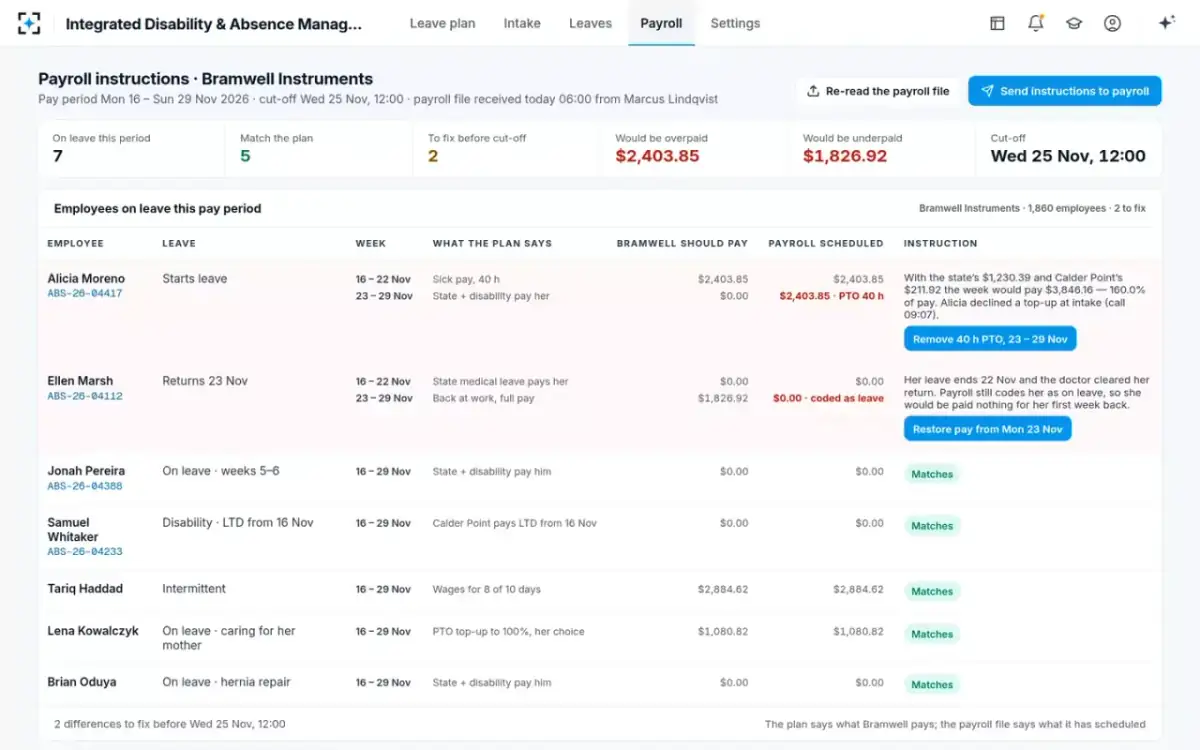Open case link ABS-26-04112
Viewport: 1200px width, 750px height.
pos(85,396)
